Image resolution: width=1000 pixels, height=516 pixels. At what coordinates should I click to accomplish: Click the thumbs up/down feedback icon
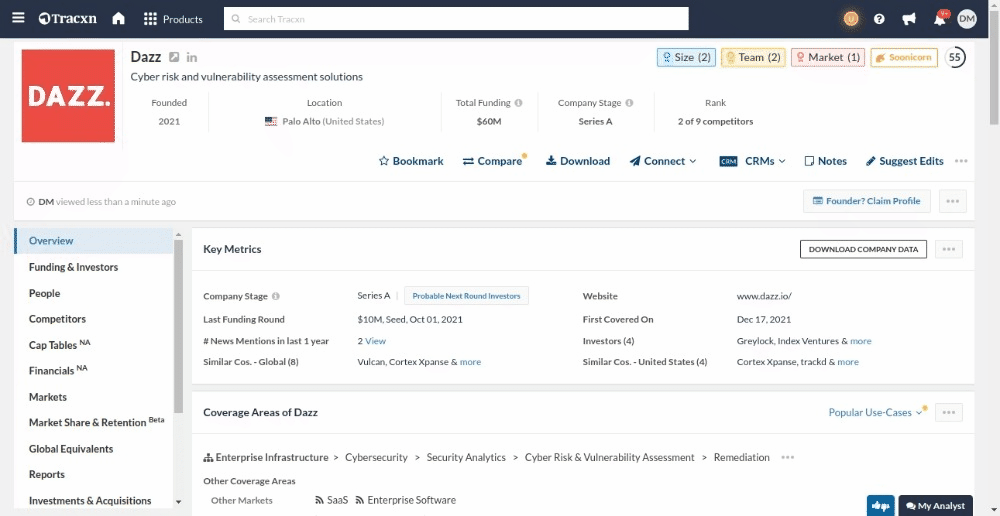click(881, 506)
